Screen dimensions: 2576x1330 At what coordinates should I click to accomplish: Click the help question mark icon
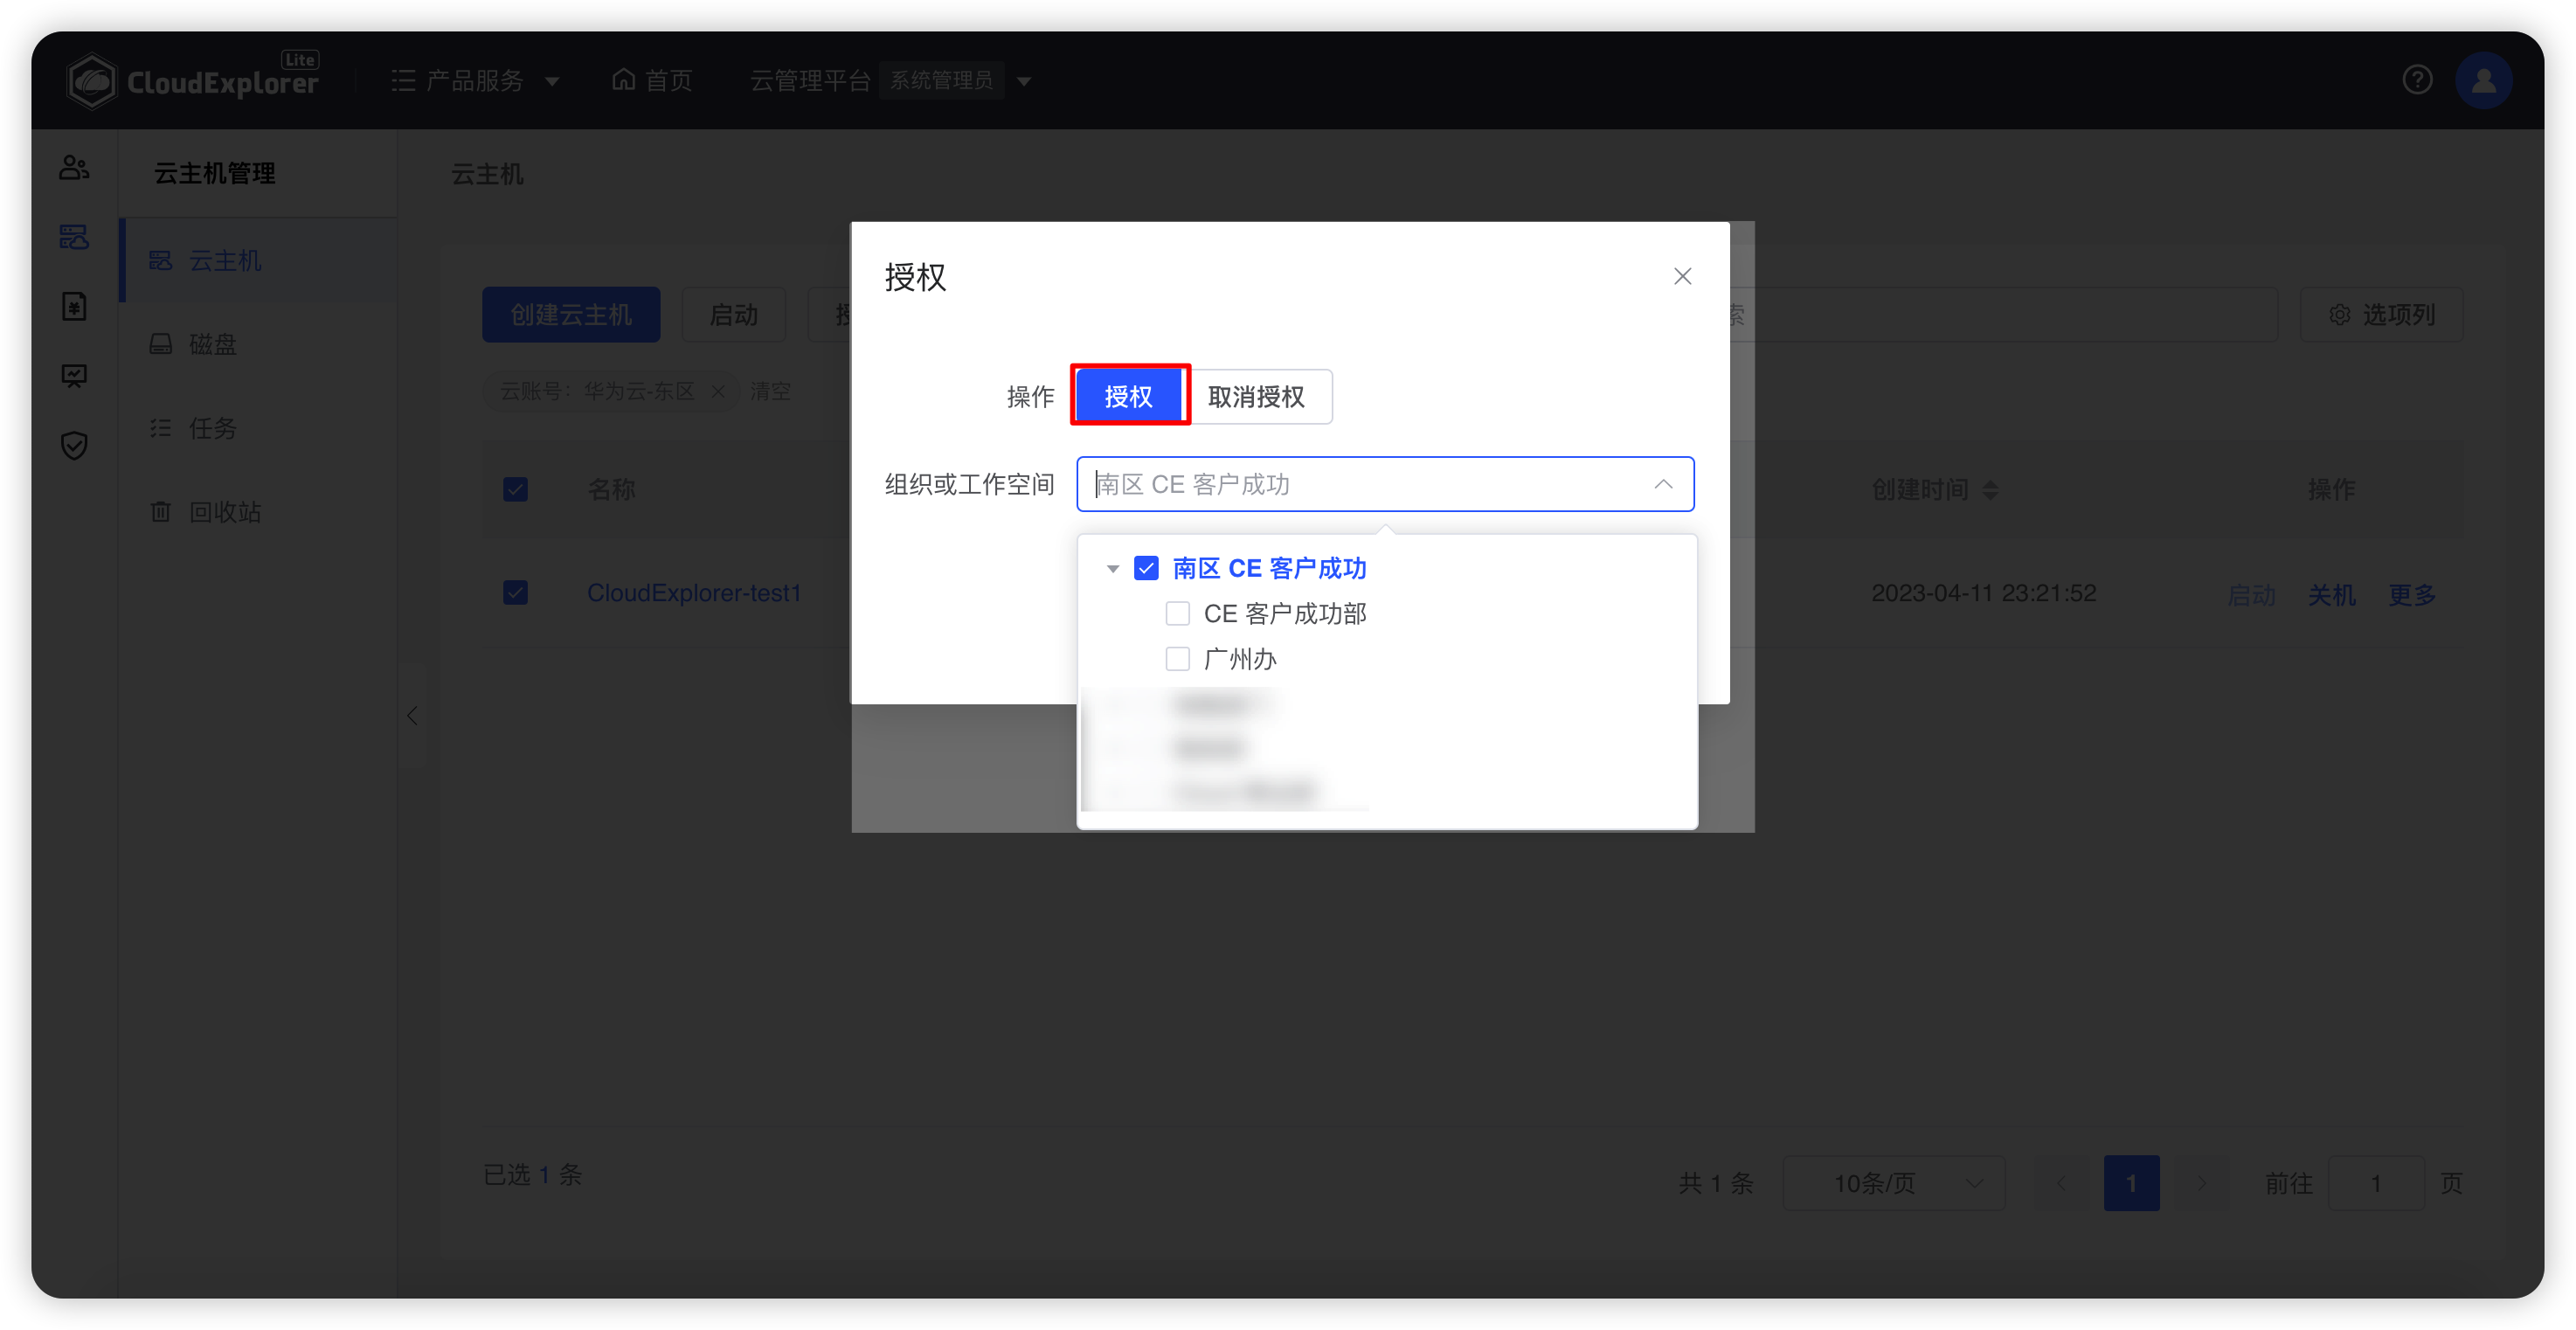2419,80
